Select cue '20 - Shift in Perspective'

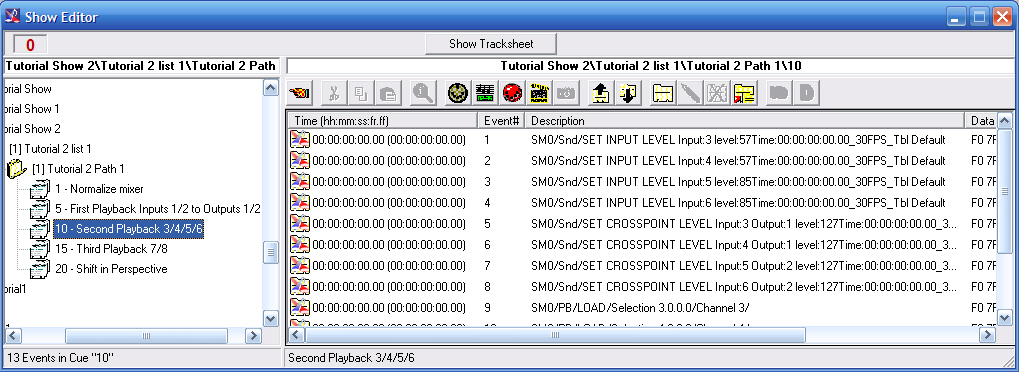point(110,269)
